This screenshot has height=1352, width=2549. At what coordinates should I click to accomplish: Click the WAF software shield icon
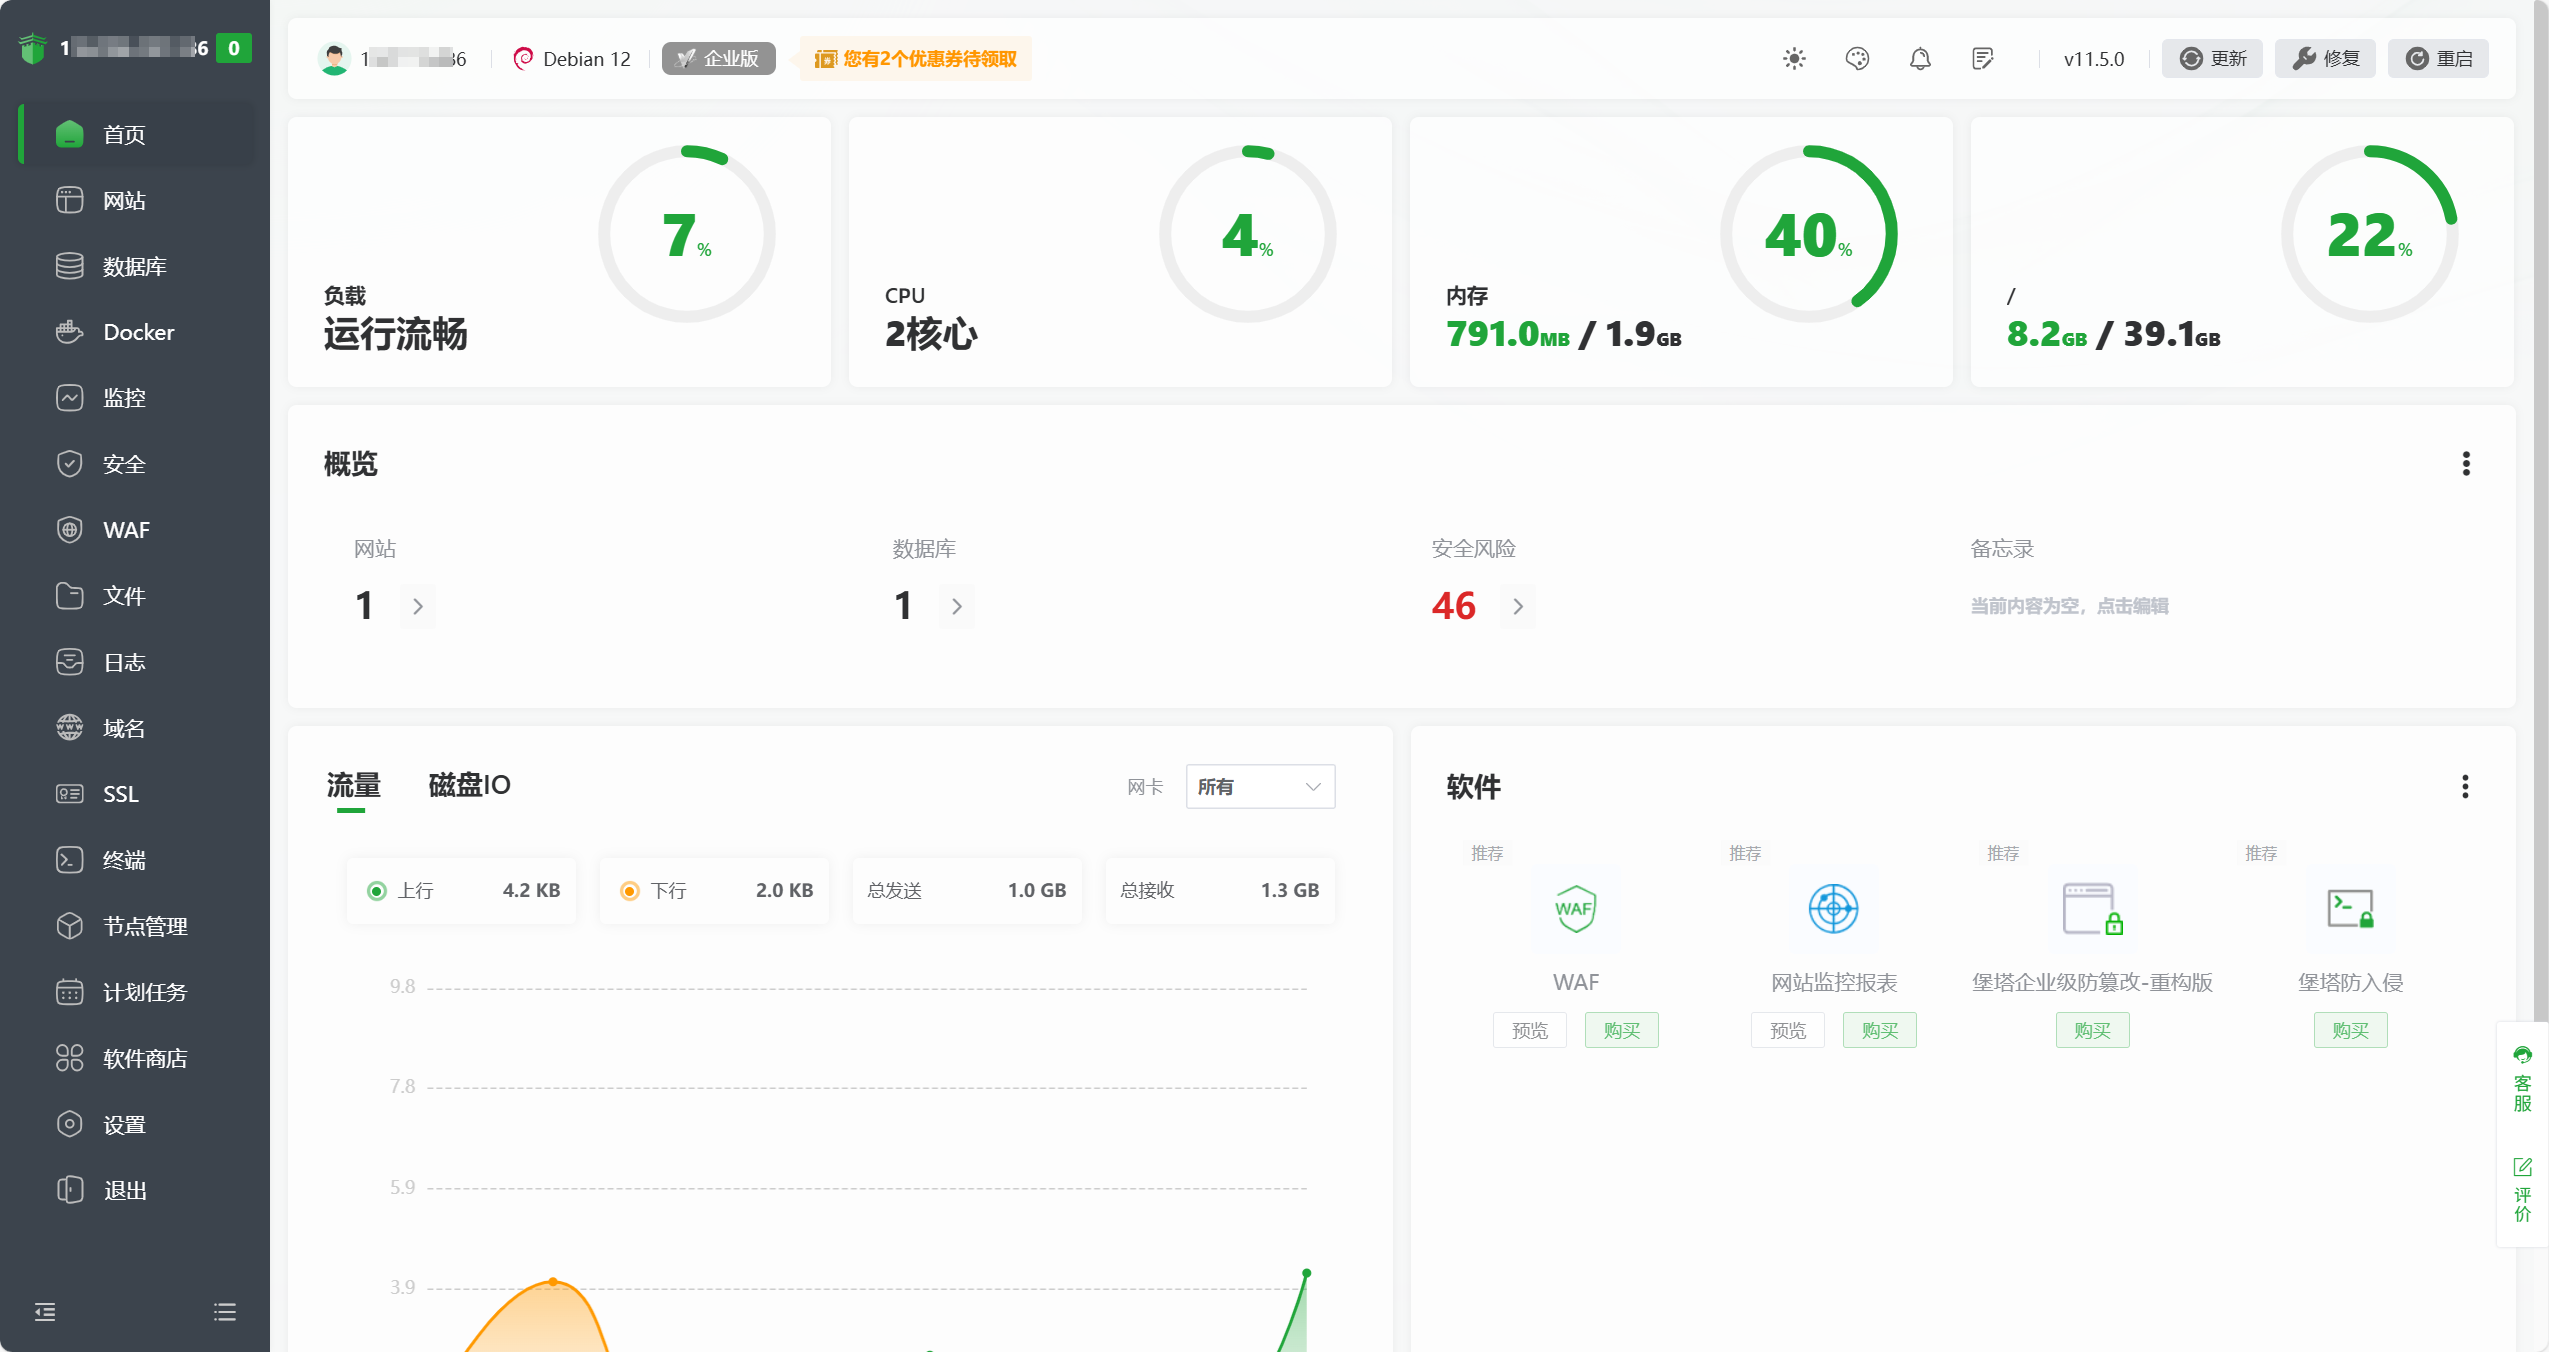coord(1575,908)
